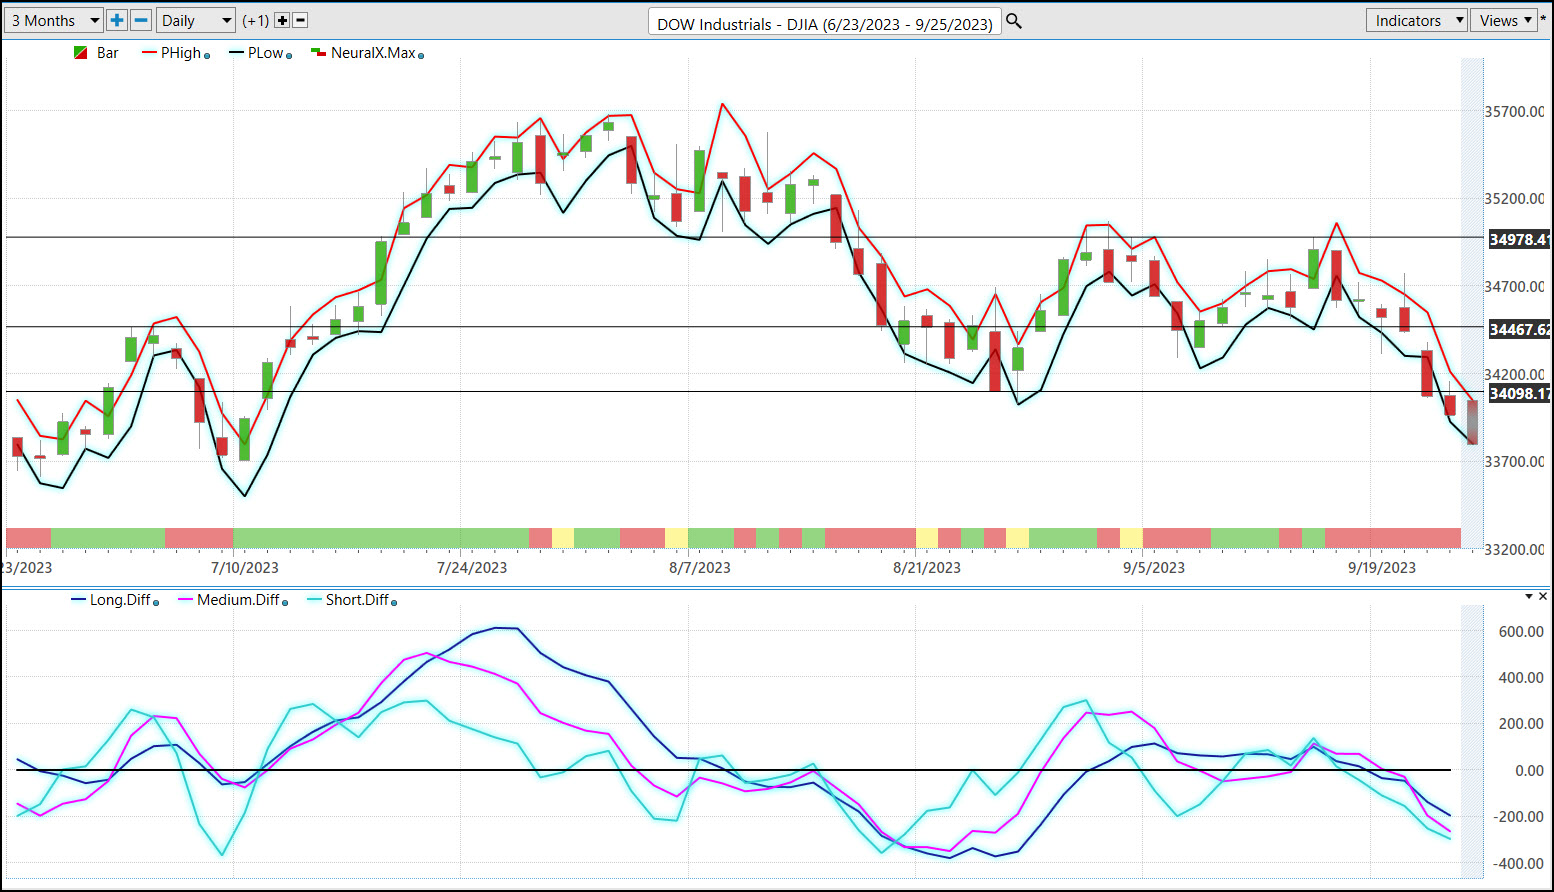Image resolution: width=1554 pixels, height=892 pixels.
Task: Click the 34467.62 price level label
Action: pyautogui.click(x=1519, y=330)
